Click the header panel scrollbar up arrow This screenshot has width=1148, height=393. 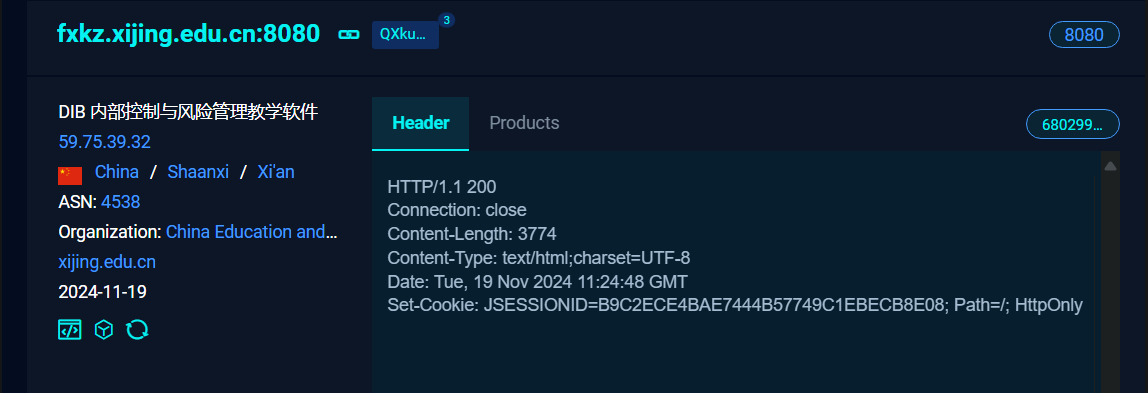pos(1110,166)
